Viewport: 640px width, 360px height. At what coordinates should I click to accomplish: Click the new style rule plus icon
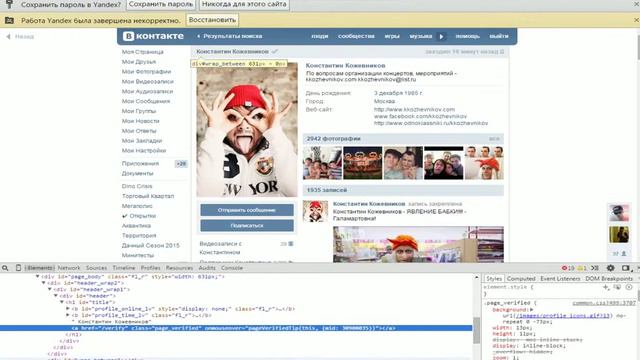(x=606, y=287)
